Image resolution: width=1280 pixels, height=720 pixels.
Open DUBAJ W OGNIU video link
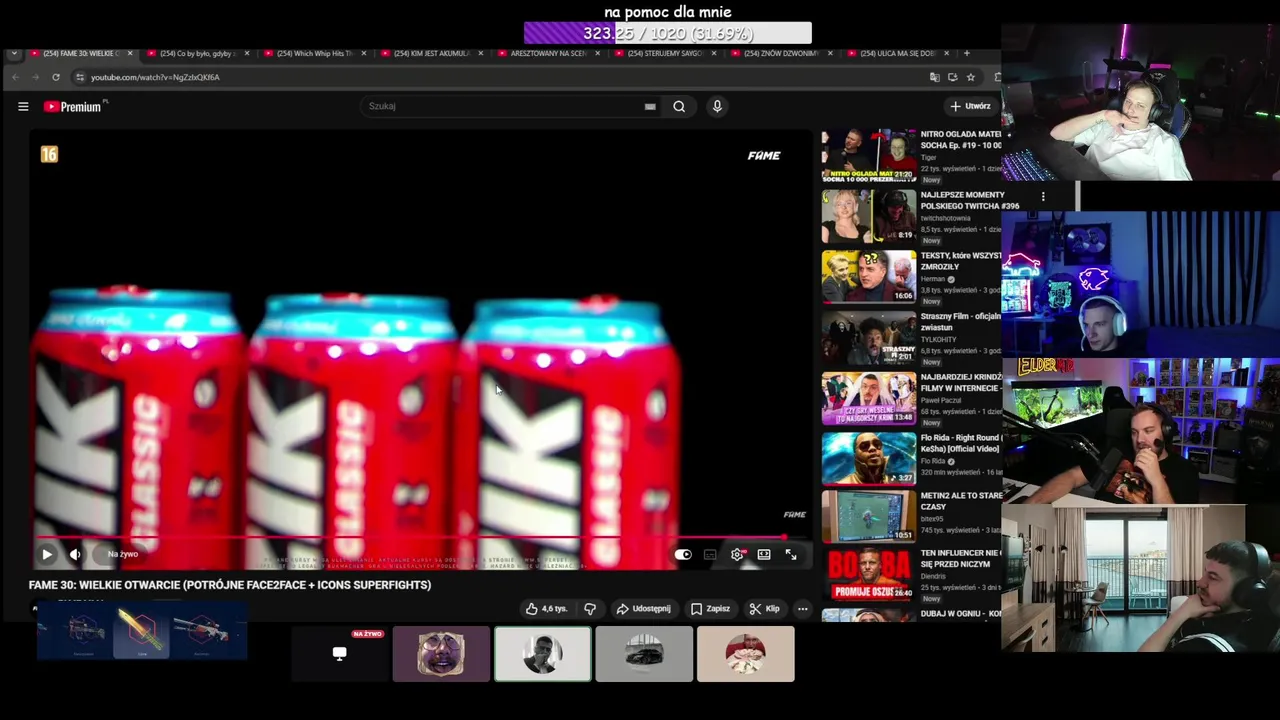pos(960,613)
